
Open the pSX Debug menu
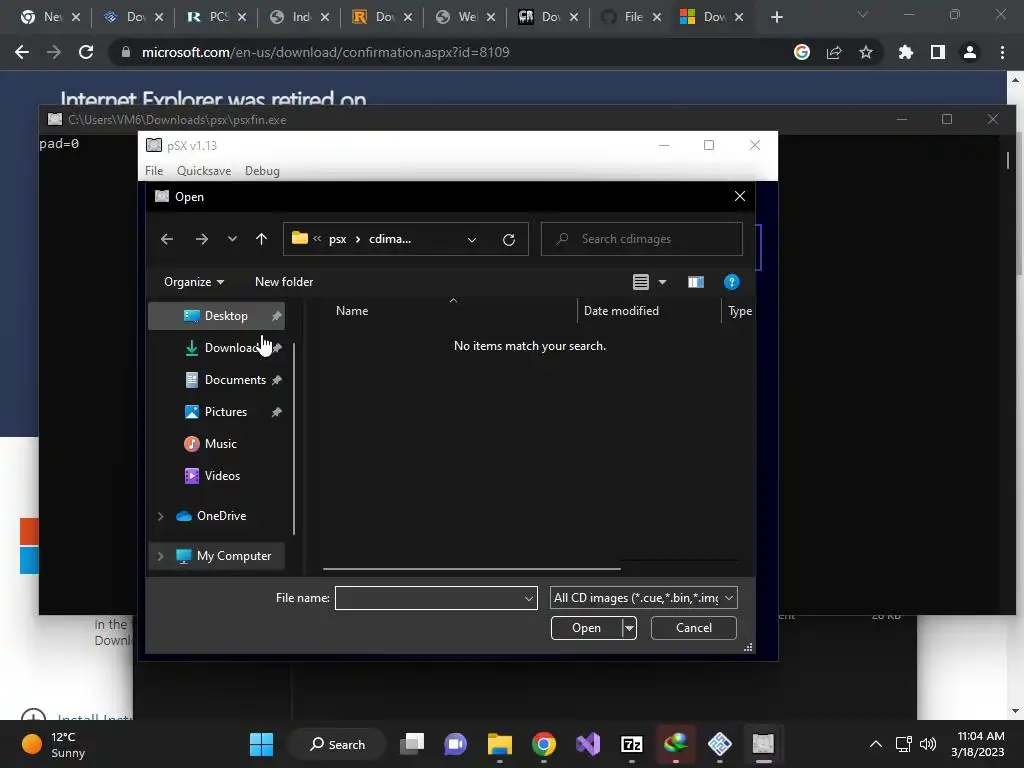coord(262,171)
